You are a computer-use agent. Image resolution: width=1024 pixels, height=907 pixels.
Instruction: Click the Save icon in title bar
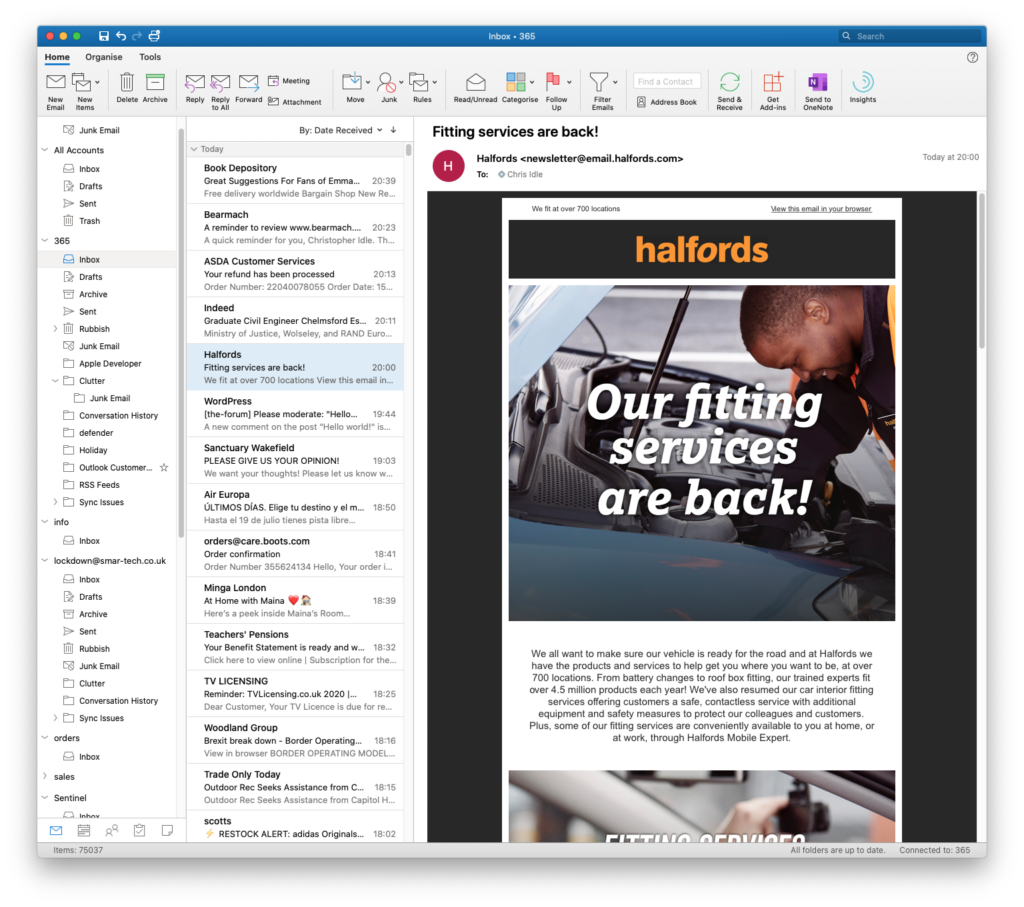coord(103,36)
